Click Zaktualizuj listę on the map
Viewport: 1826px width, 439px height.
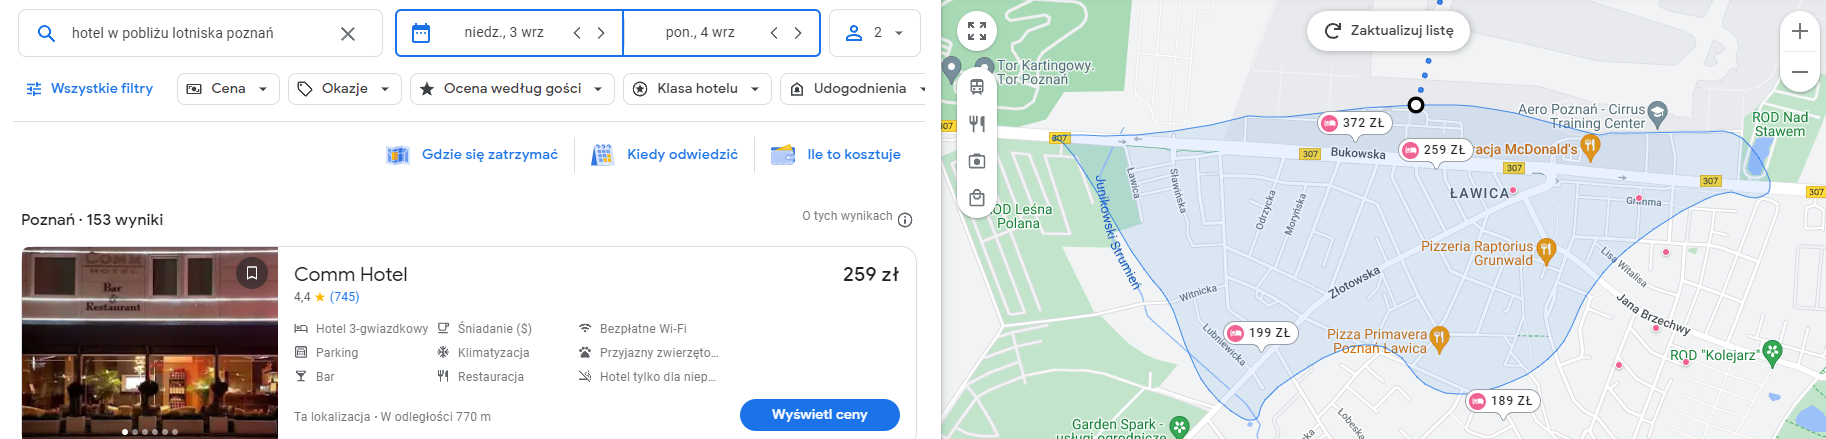(1389, 31)
